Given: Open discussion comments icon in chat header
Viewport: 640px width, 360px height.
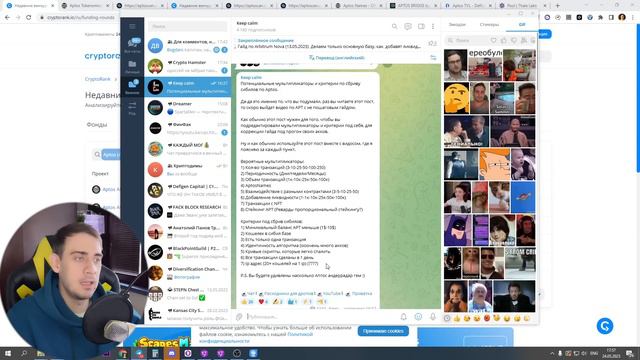Looking at the screenshot, I should tap(408, 26).
